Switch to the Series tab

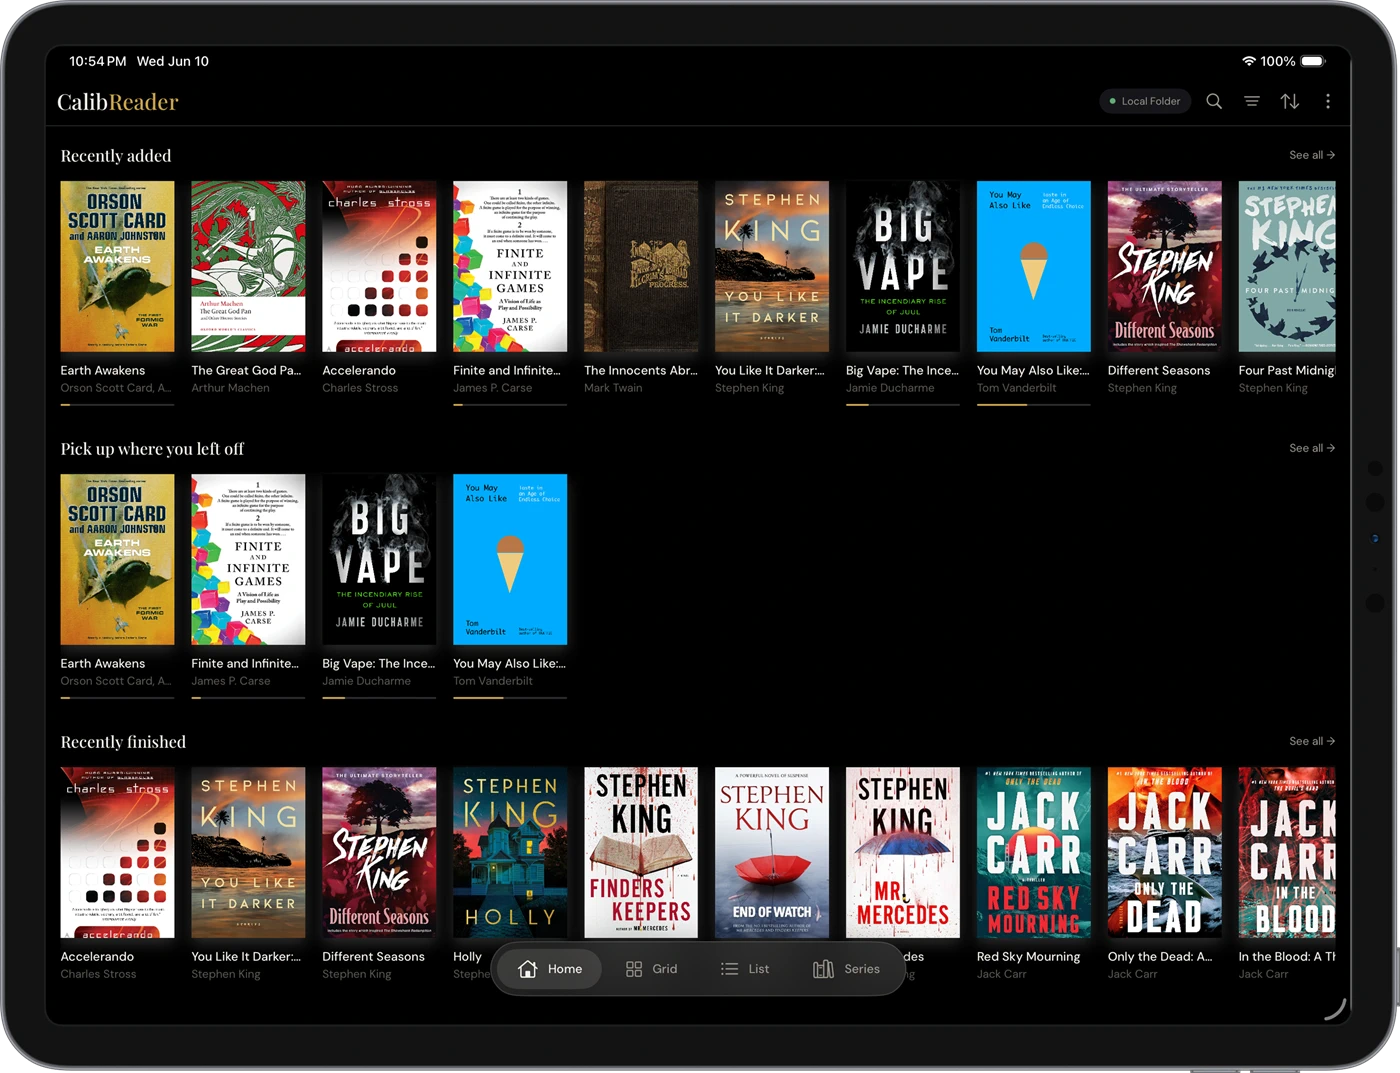click(847, 969)
